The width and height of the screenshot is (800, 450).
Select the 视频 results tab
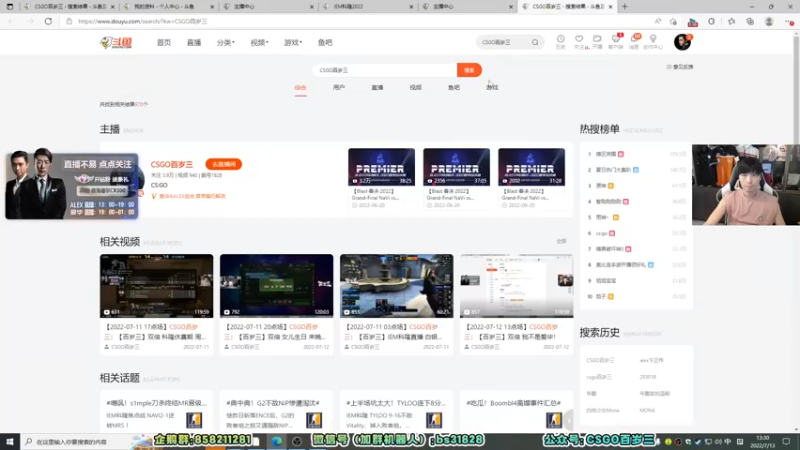(x=415, y=88)
